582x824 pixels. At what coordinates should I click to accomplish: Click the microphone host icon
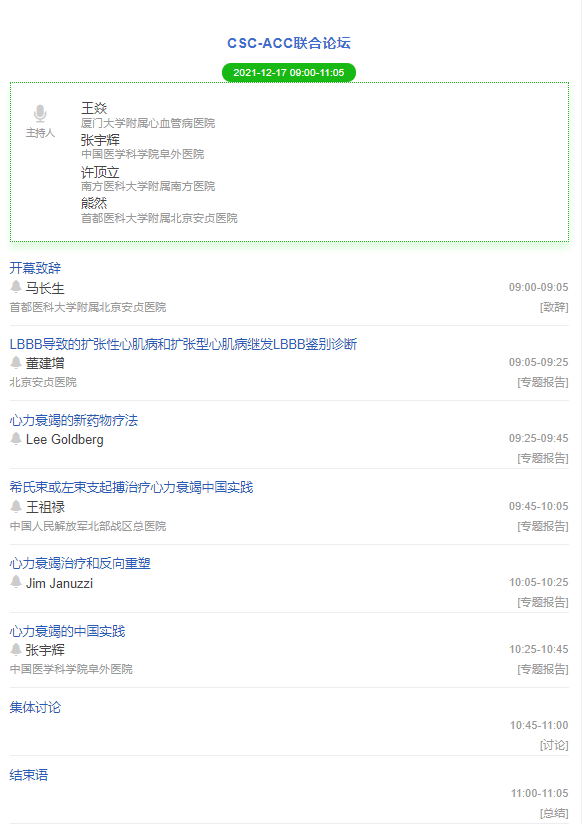[40, 113]
